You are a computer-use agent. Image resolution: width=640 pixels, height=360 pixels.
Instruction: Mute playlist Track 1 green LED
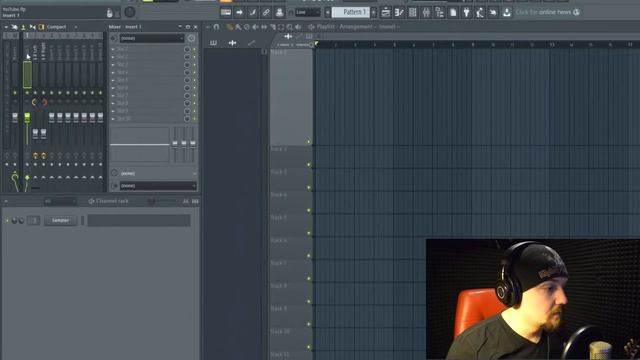[309, 142]
